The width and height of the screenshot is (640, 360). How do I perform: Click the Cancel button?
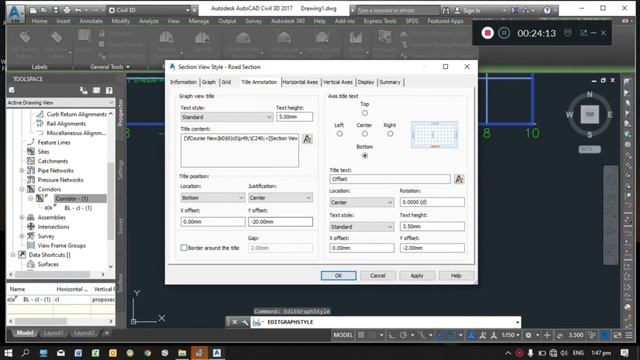[x=378, y=276]
